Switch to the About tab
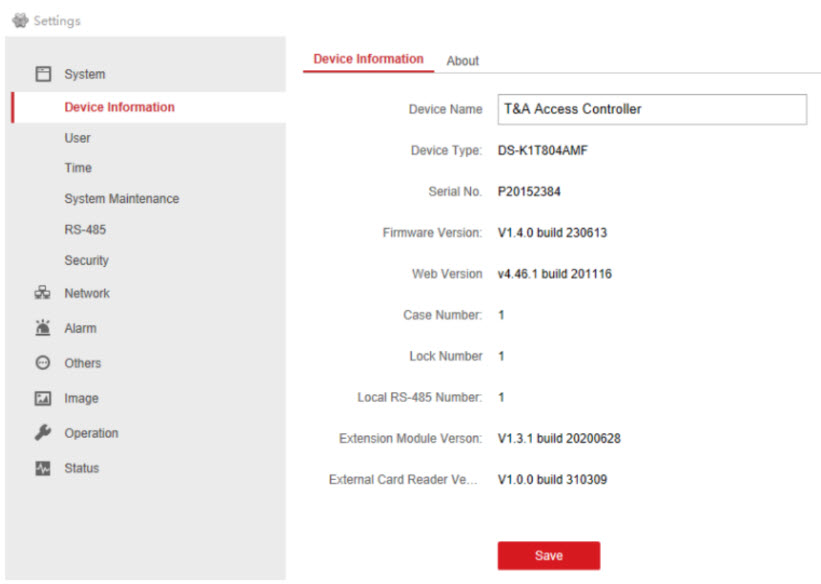Viewport: 821px width, 584px height. (462, 61)
